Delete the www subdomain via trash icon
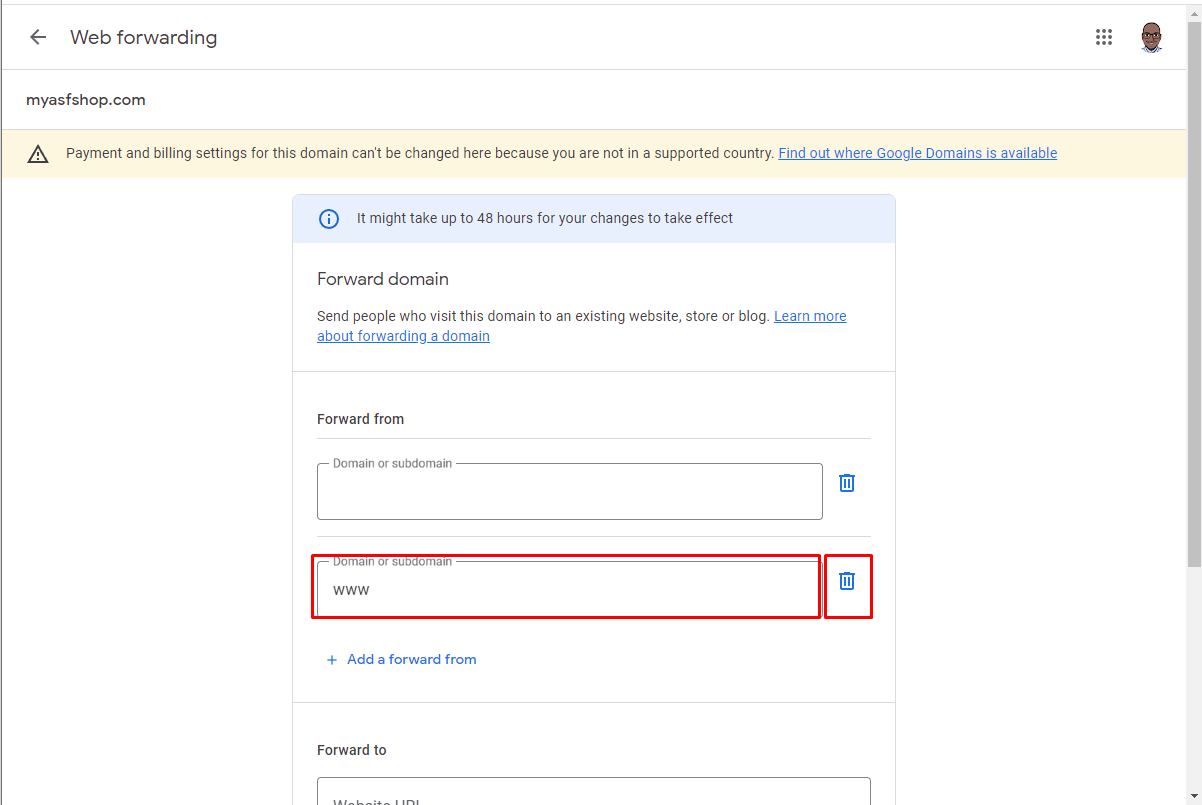The image size is (1202, 805). tap(847, 581)
